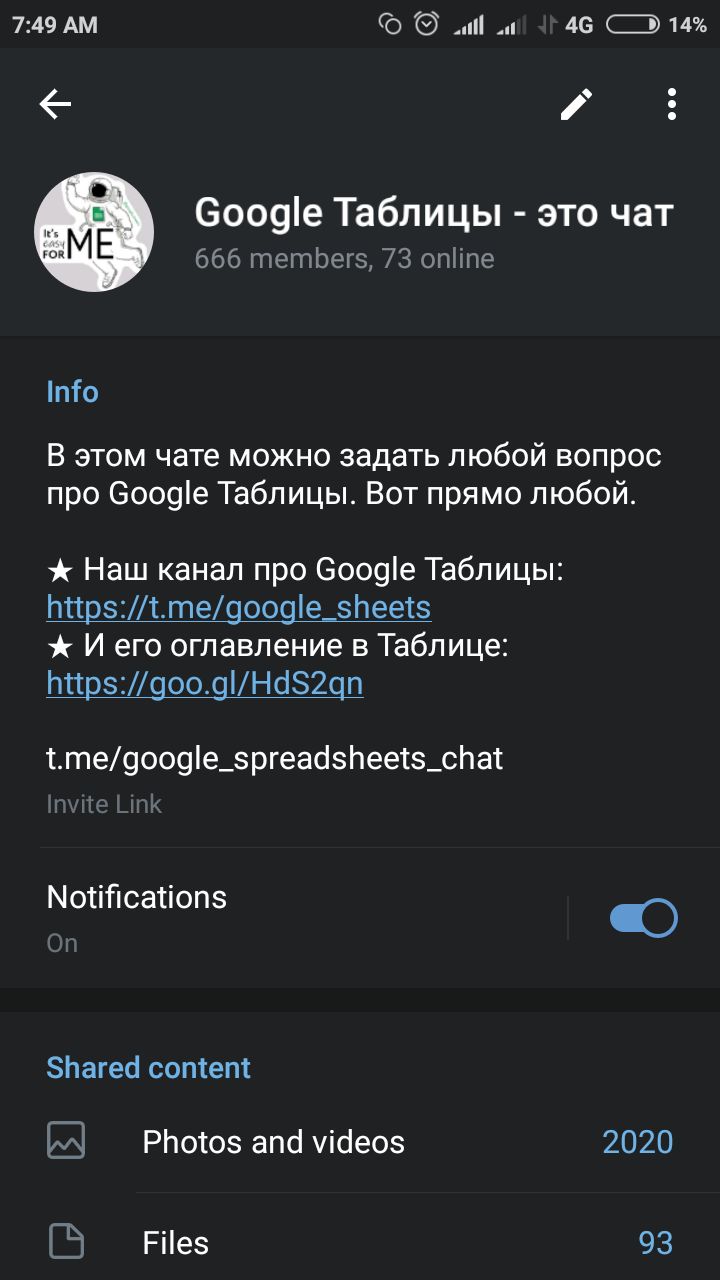
Task: Open the shared Files list
Action: coord(176,1243)
